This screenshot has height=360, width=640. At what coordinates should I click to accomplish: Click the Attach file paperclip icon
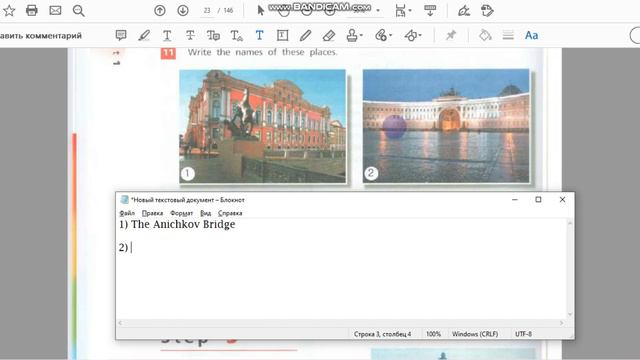(x=380, y=36)
